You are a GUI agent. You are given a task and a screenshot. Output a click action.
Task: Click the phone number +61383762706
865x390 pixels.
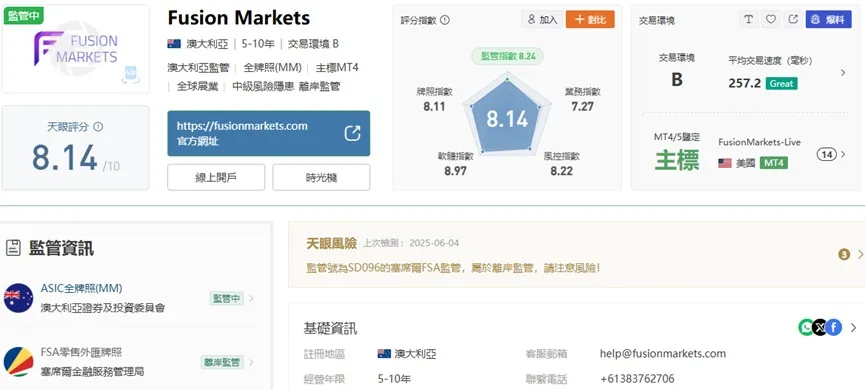click(637, 379)
